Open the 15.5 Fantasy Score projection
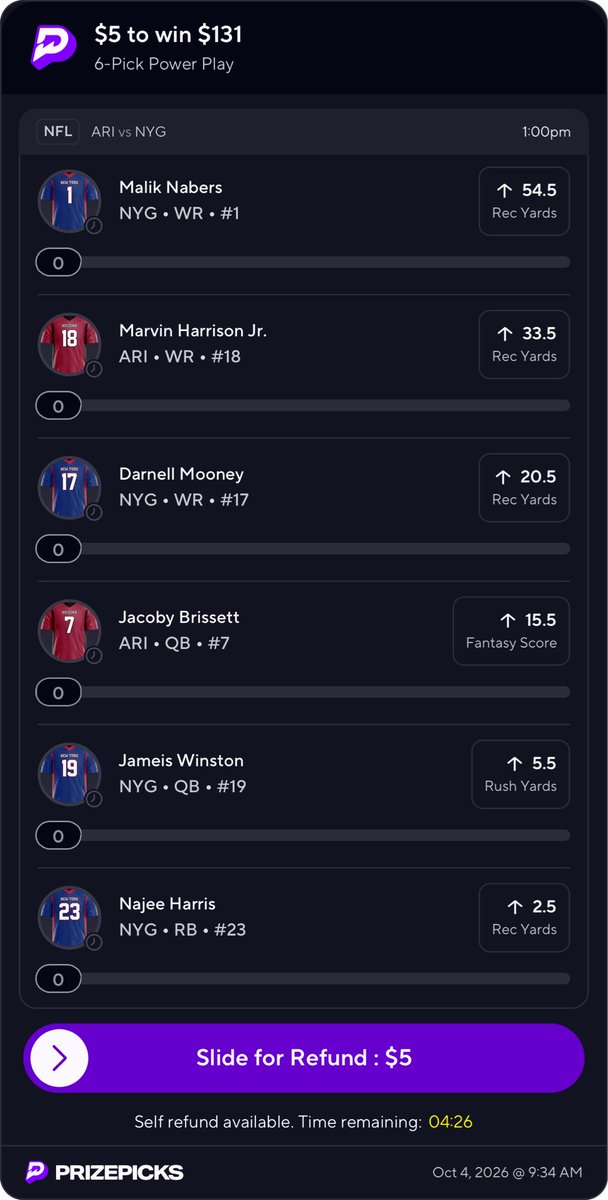The width and height of the screenshot is (608, 1200). tap(511, 631)
